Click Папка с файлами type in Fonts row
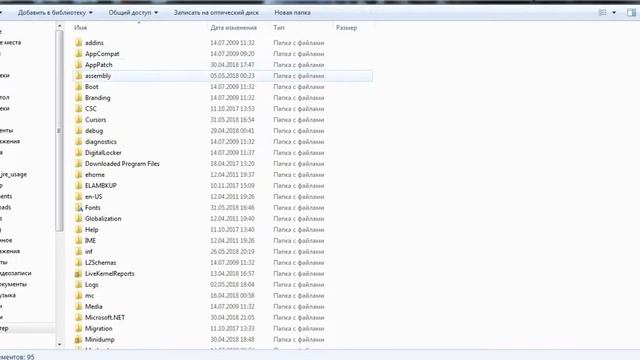The width and height of the screenshot is (640, 360). tap(299, 208)
